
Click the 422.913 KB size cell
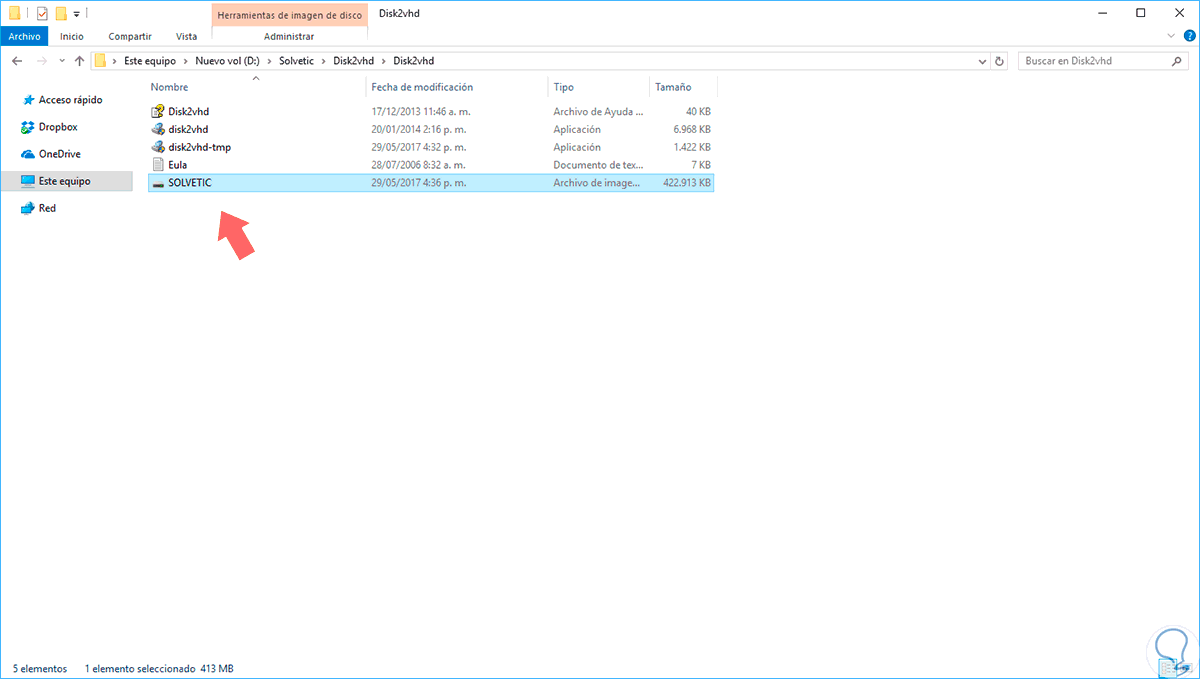[686, 183]
